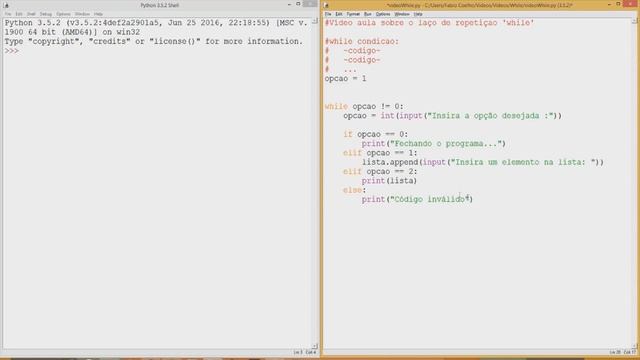Open Edit menu in Python Shell window
Screen dimensions: 640x360
coord(19,14)
